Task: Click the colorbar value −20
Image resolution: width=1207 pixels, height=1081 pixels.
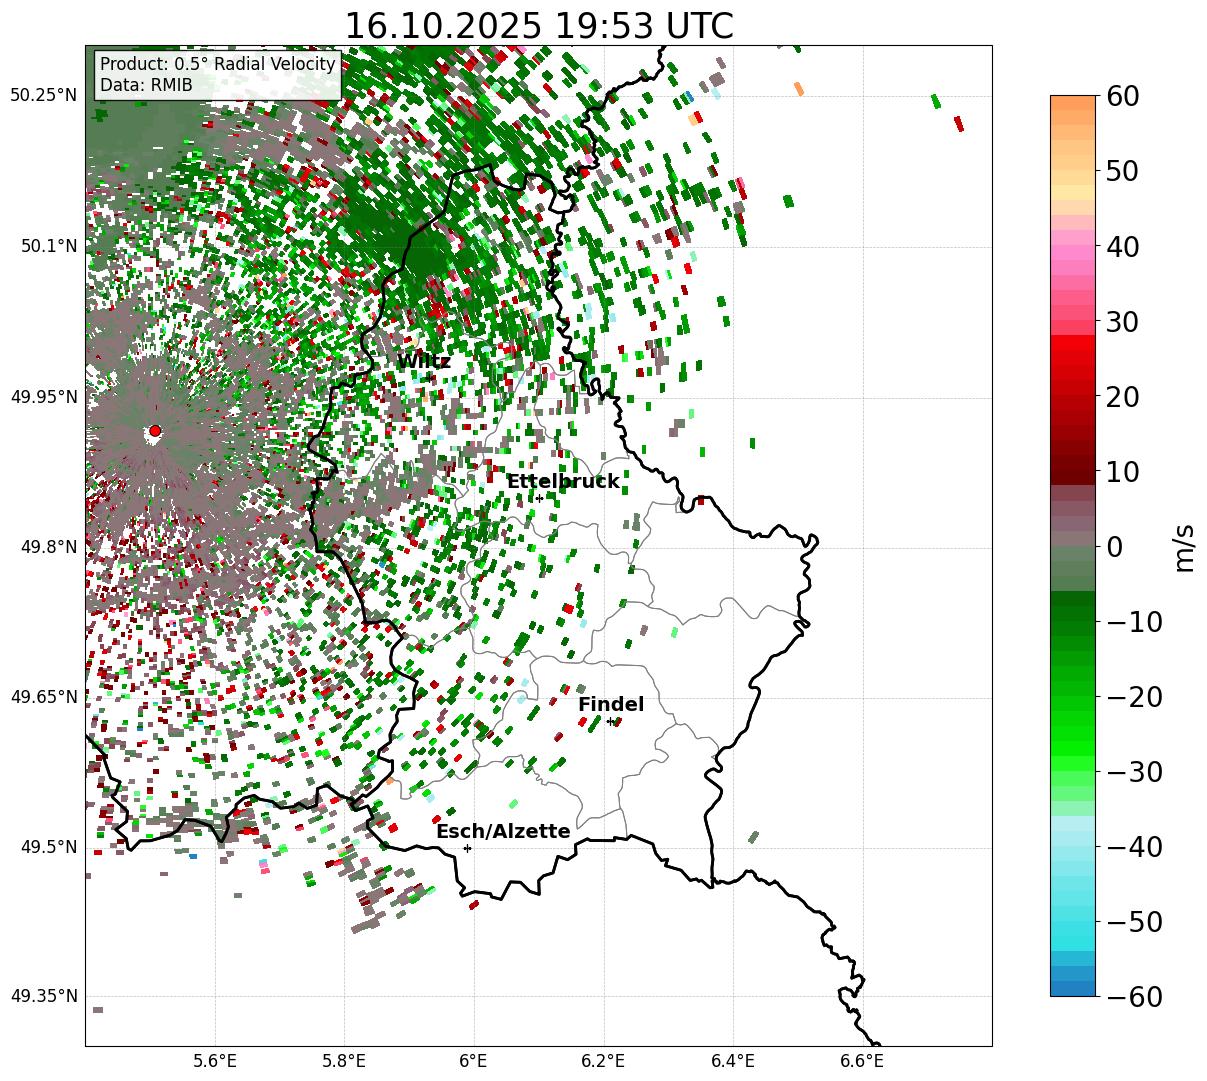Action: click(1136, 696)
